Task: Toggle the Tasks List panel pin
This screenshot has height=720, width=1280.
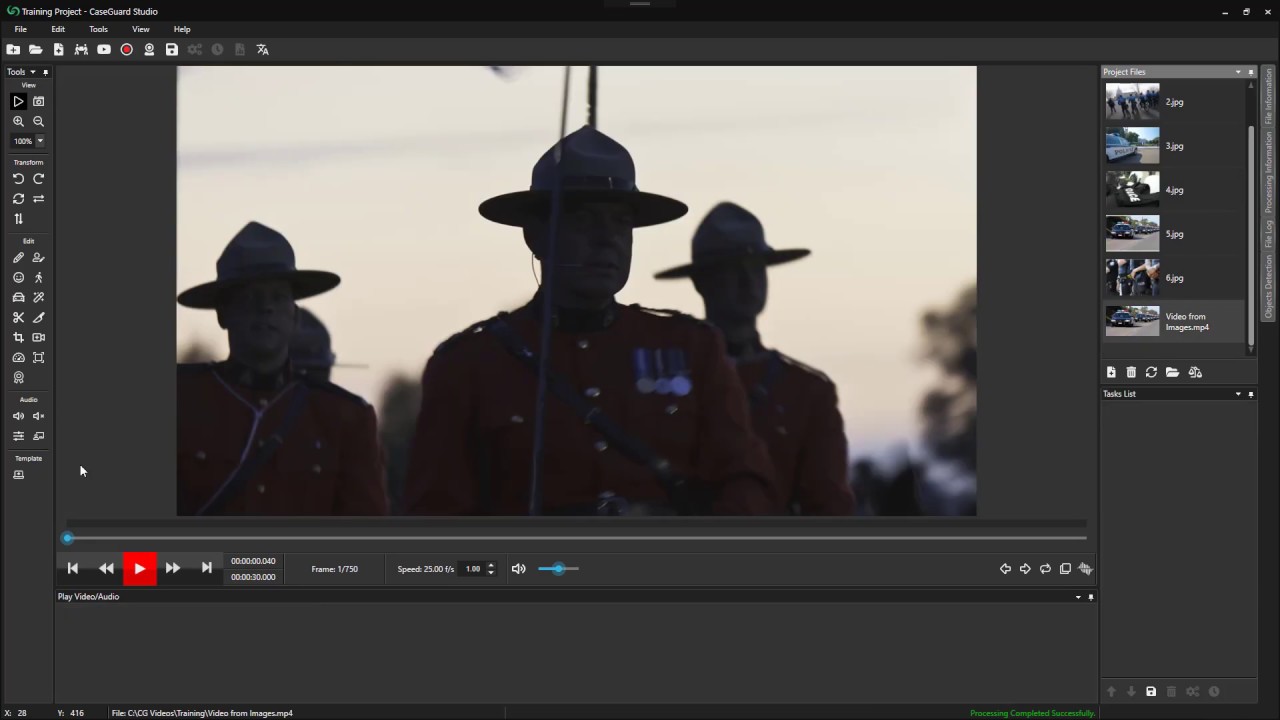Action: pyautogui.click(x=1251, y=394)
